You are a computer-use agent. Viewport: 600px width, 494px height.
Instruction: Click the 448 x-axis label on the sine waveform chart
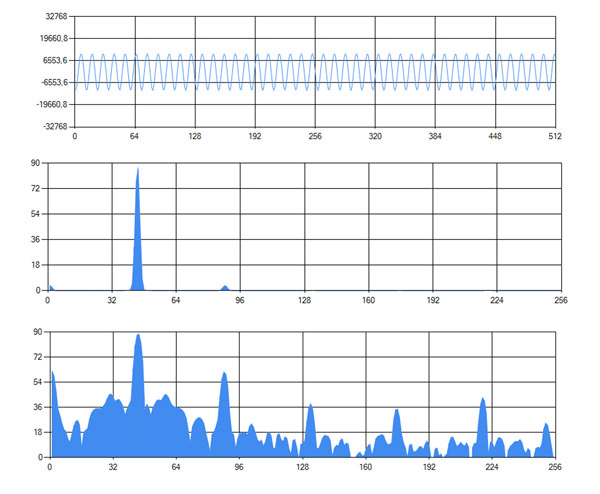(495, 136)
